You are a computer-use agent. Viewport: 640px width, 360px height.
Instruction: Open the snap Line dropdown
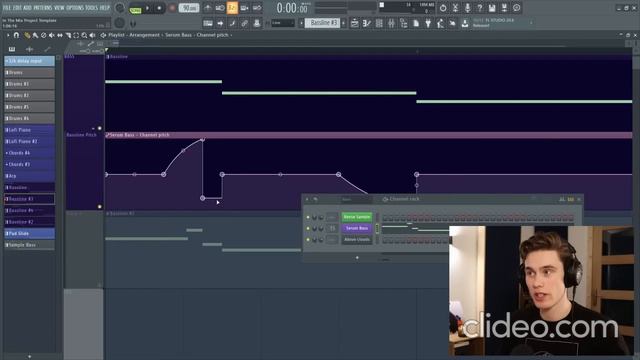(282, 23)
